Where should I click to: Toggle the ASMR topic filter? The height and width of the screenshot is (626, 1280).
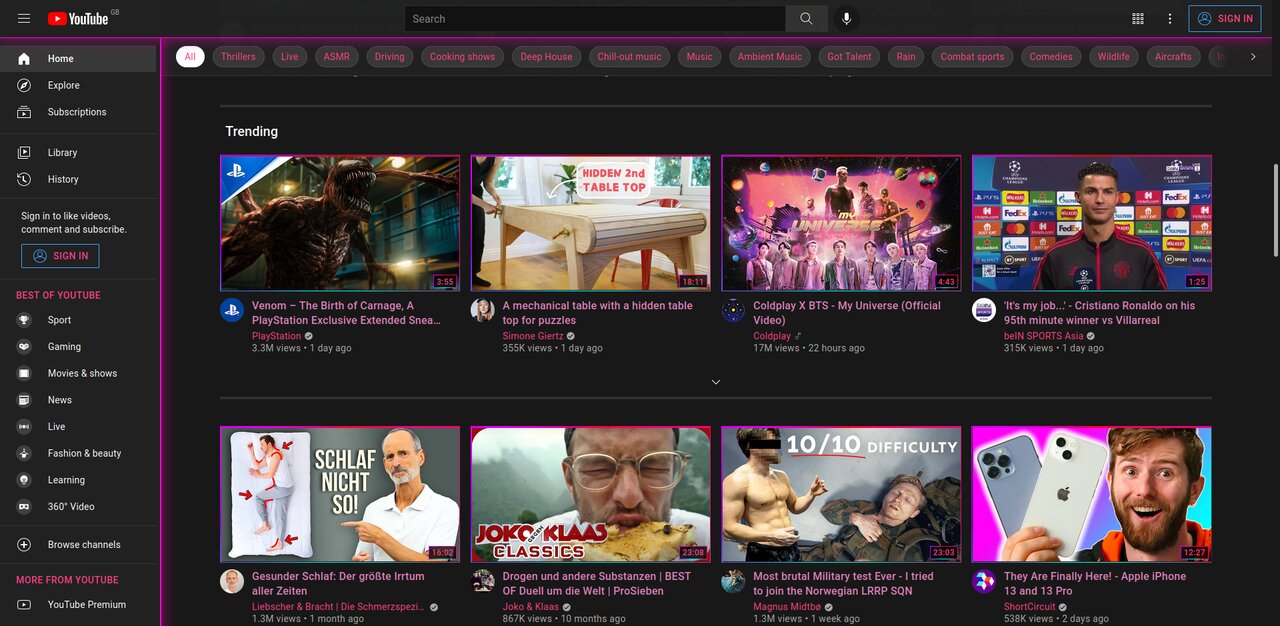click(336, 56)
